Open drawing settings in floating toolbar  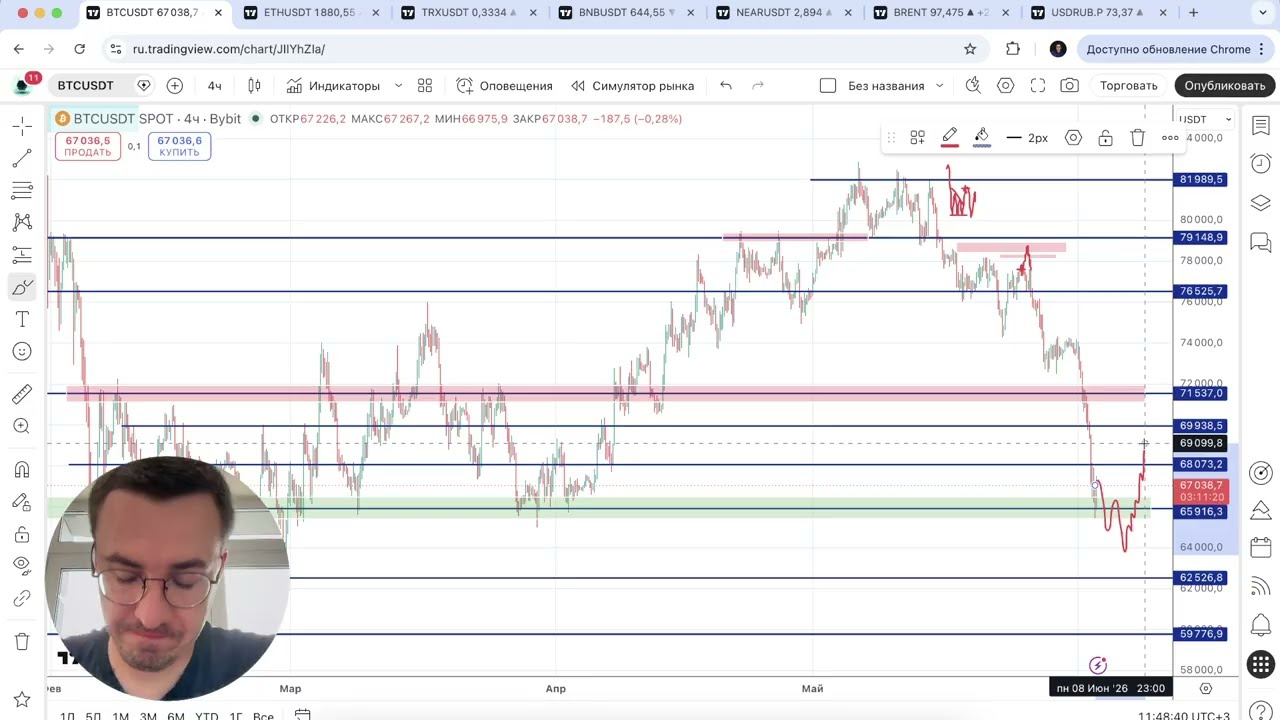(x=1073, y=138)
